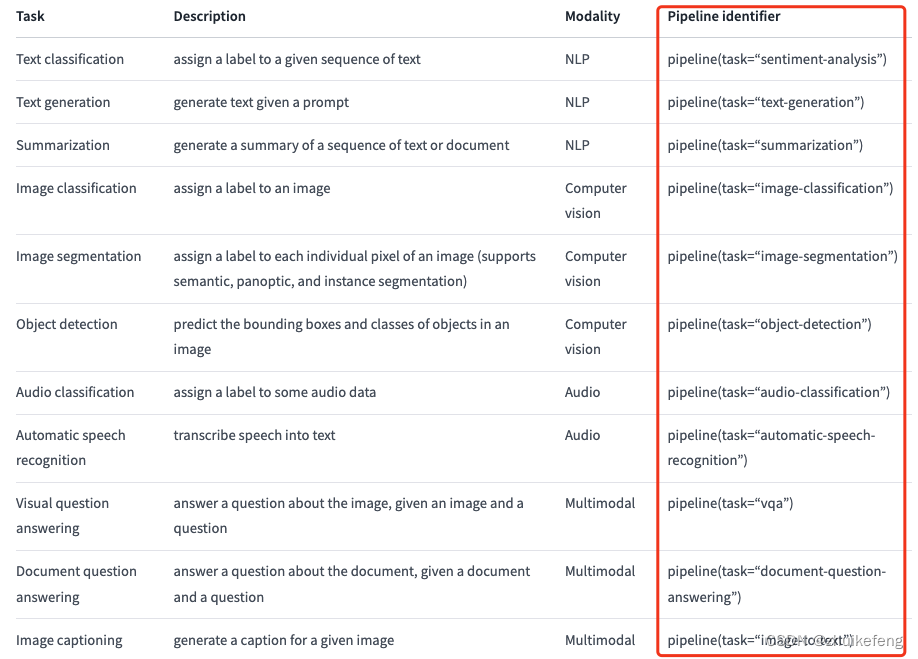Click the text-generation pipeline identifier
The width and height of the screenshot is (918, 659).
[765, 102]
